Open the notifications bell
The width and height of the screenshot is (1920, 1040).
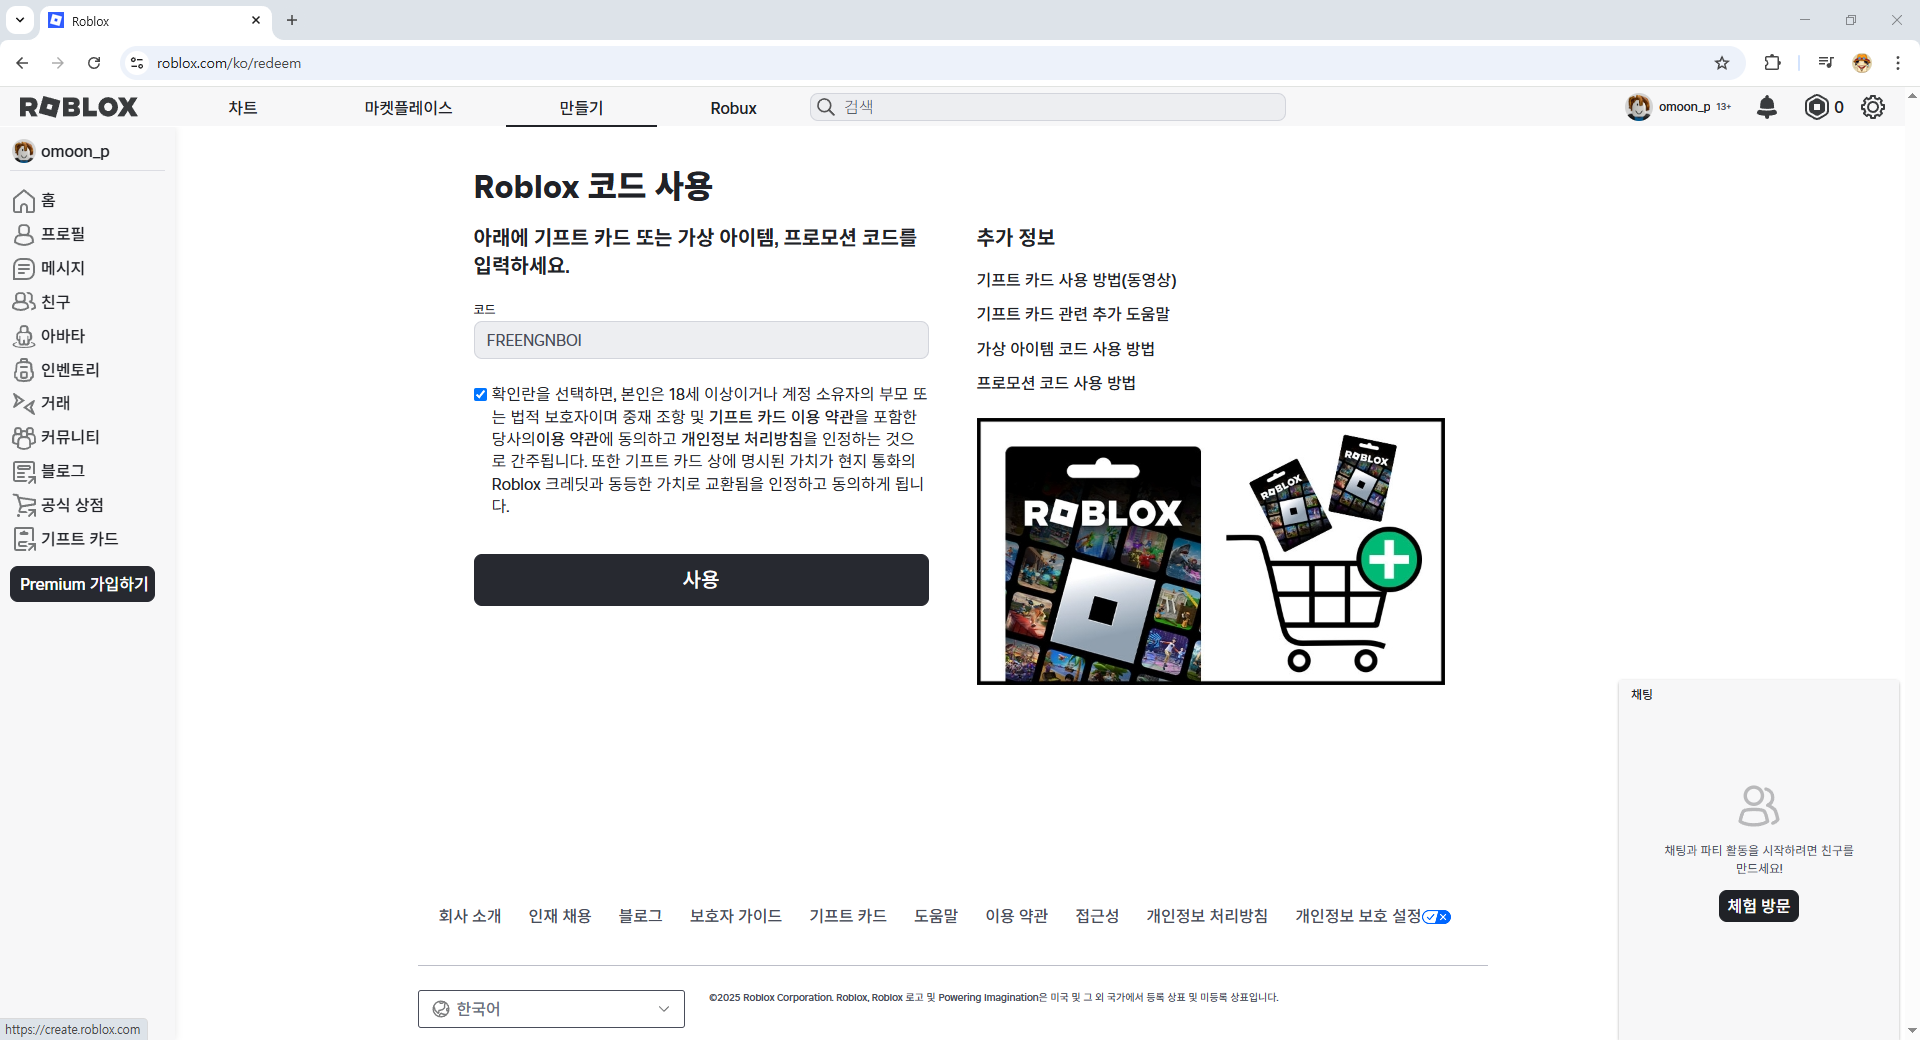coord(1767,107)
